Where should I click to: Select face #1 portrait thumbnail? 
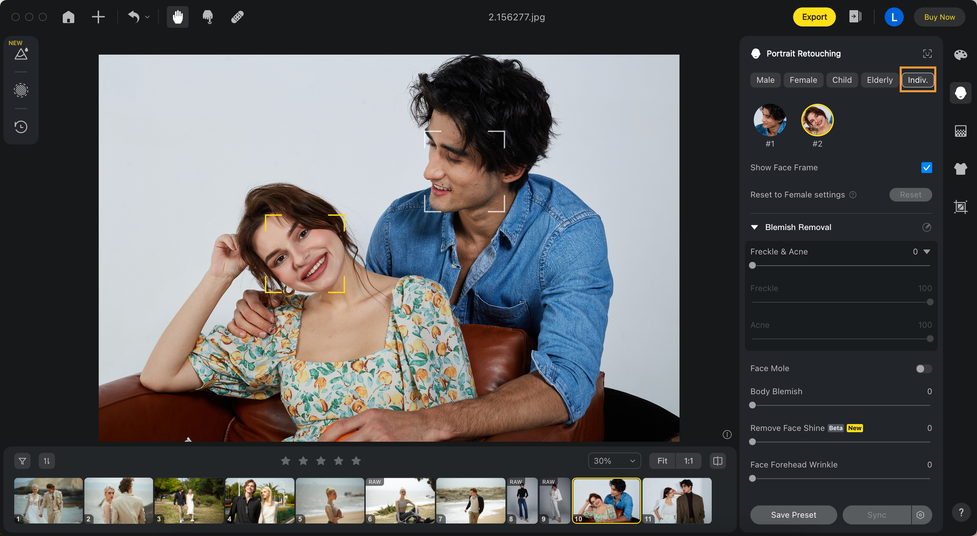click(769, 120)
